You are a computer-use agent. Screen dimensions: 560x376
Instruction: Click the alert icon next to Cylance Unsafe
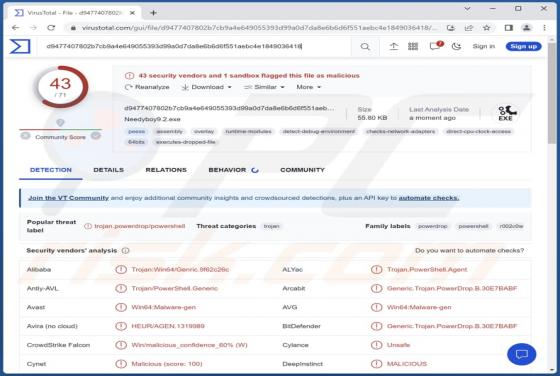click(x=376, y=345)
